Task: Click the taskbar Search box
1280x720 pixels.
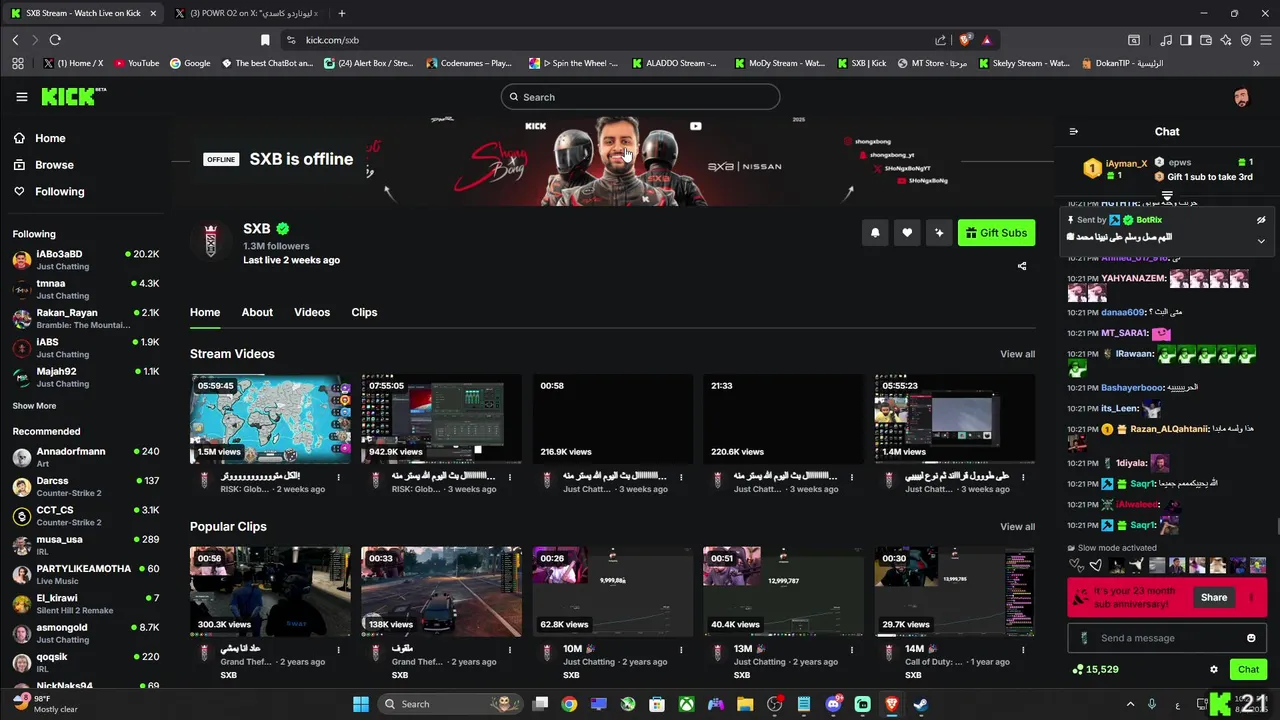Action: pos(450,704)
